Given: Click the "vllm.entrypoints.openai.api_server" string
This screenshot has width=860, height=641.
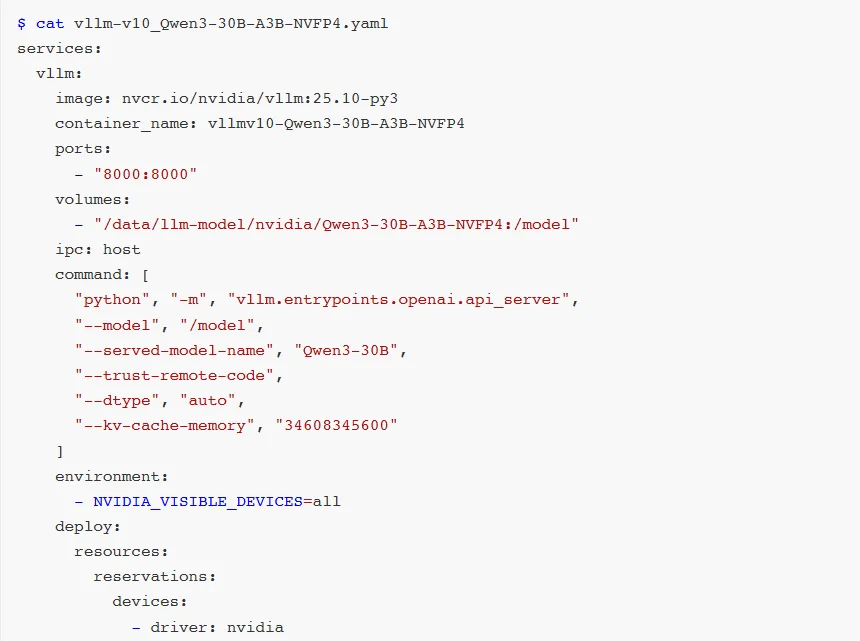Looking at the screenshot, I should tap(399, 299).
